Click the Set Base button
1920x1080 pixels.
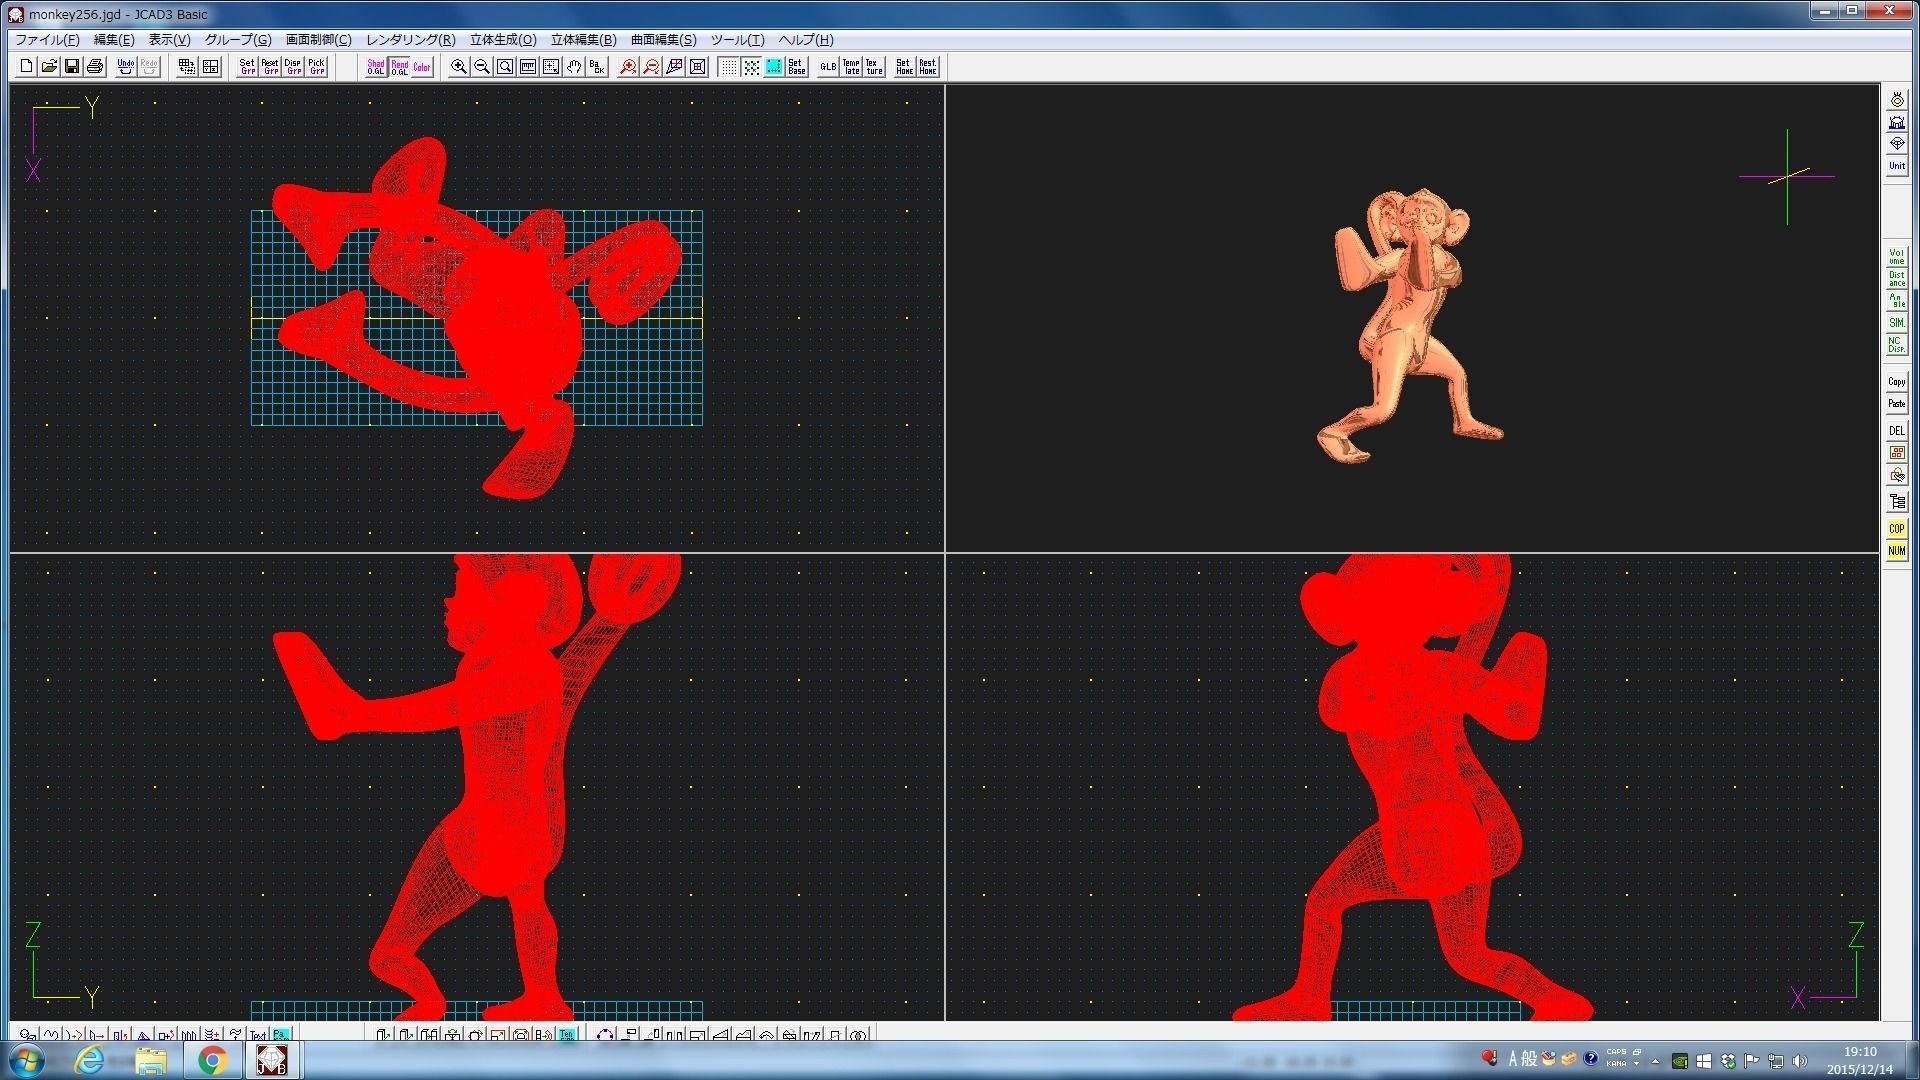797,67
